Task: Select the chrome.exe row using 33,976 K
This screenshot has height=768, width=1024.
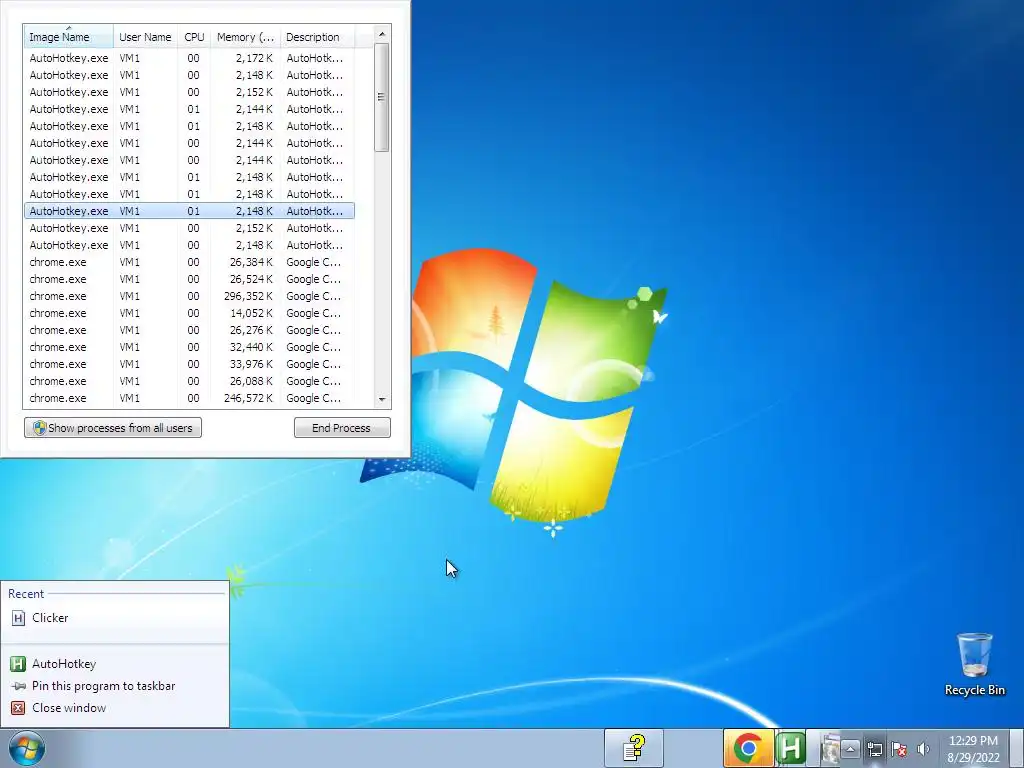Action: (189, 364)
